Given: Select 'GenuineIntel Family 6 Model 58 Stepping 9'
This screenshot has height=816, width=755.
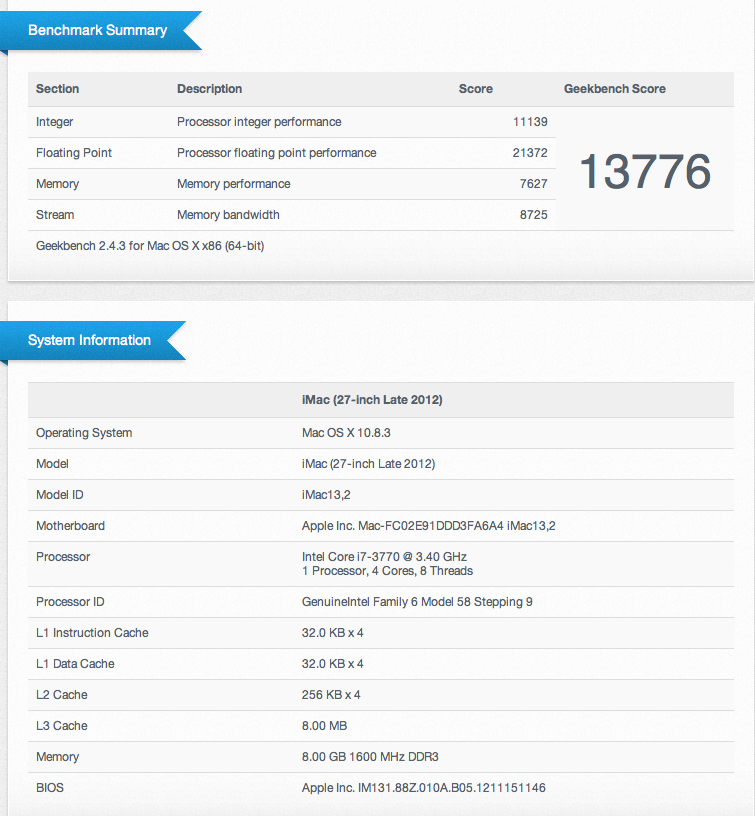Looking at the screenshot, I should tap(417, 602).
